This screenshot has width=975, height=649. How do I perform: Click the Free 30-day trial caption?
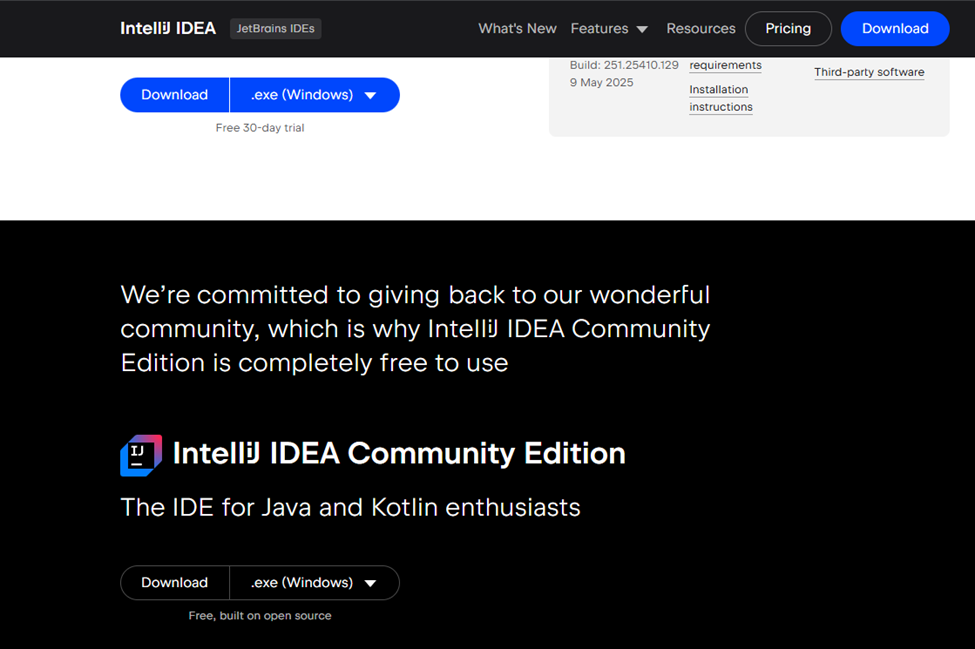260,128
